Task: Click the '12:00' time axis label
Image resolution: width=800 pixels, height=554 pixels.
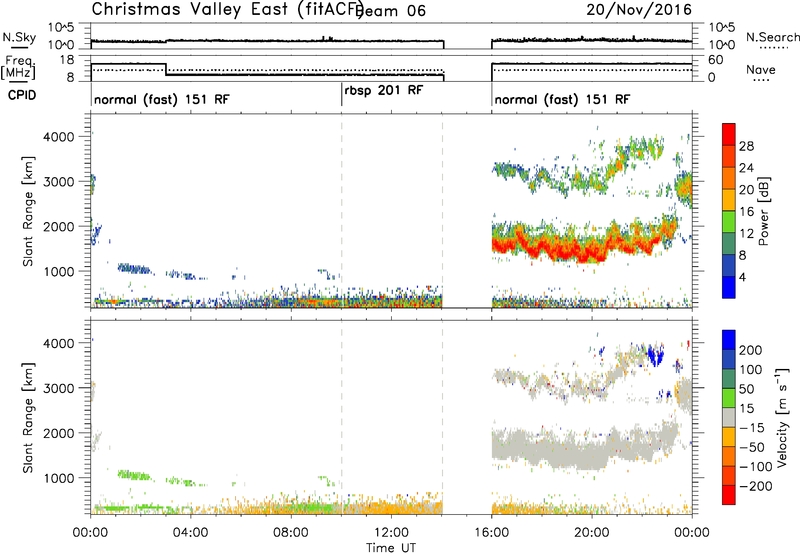Action: click(x=391, y=533)
